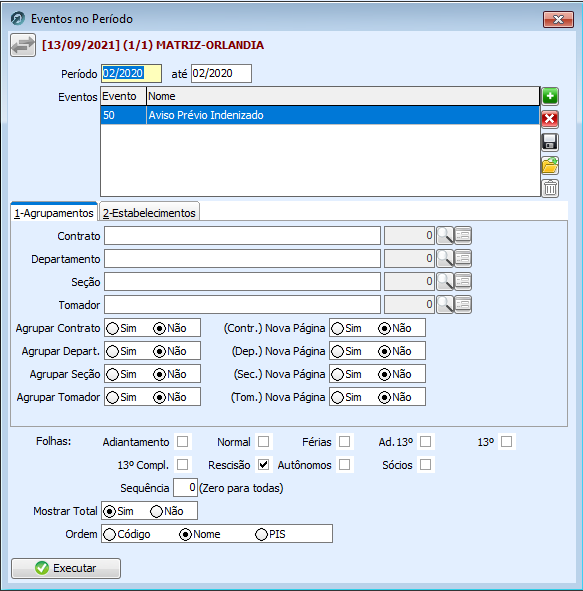Image resolution: width=583 pixels, height=591 pixels.
Task: Click the trash can delete list icon
Action: coord(550,188)
